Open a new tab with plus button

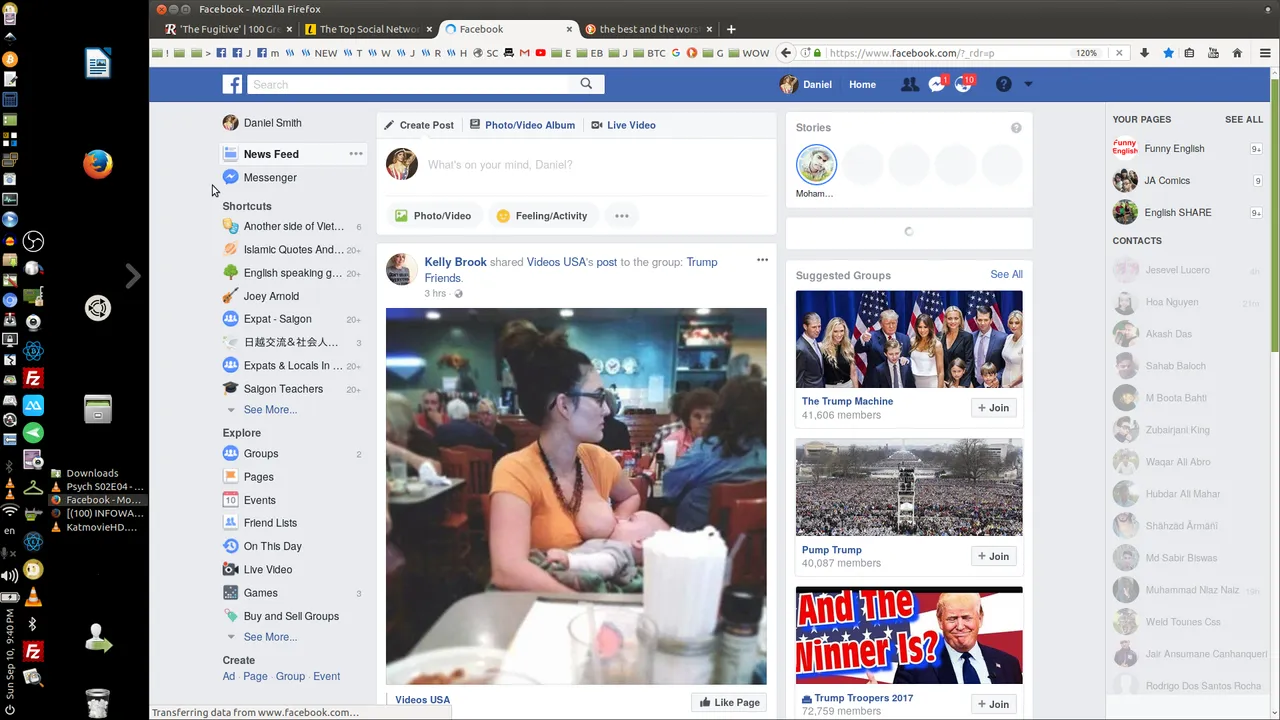731,29
